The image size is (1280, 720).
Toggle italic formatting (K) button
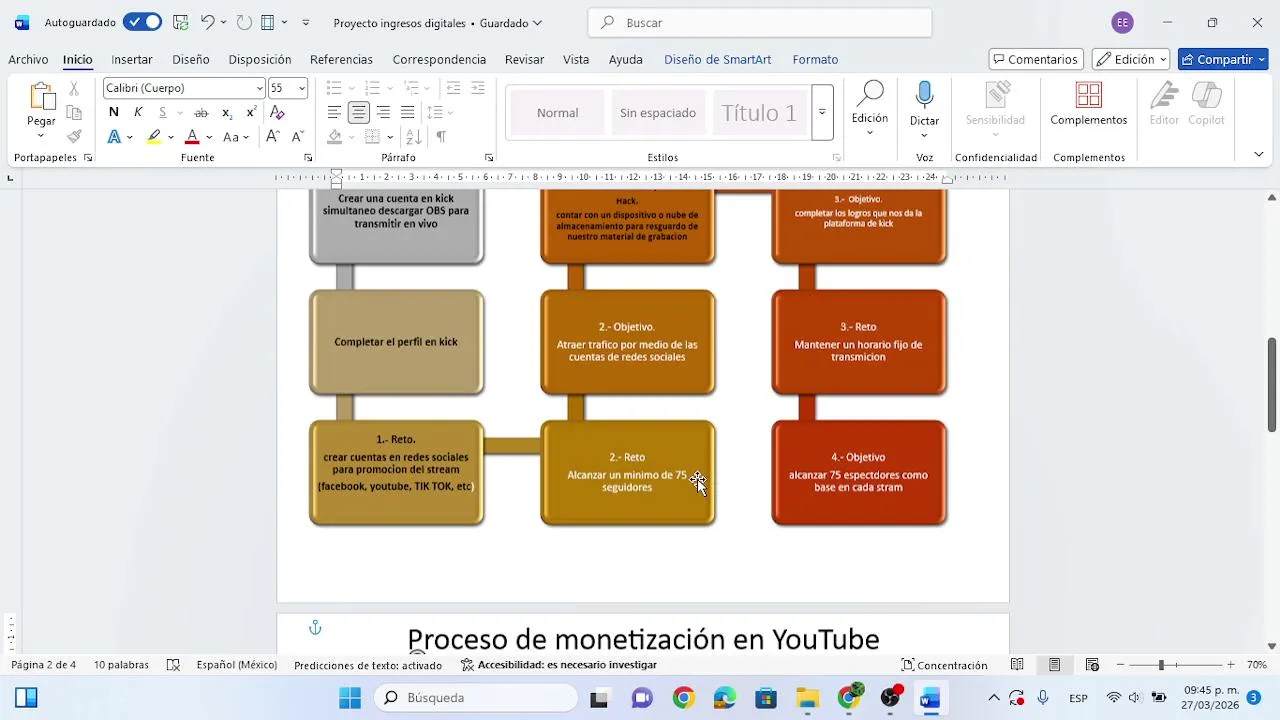tap(138, 112)
